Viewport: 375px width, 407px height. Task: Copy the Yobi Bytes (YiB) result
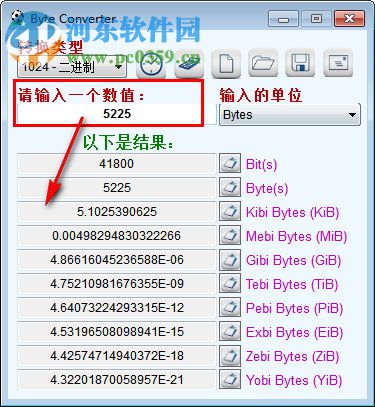coord(230,379)
